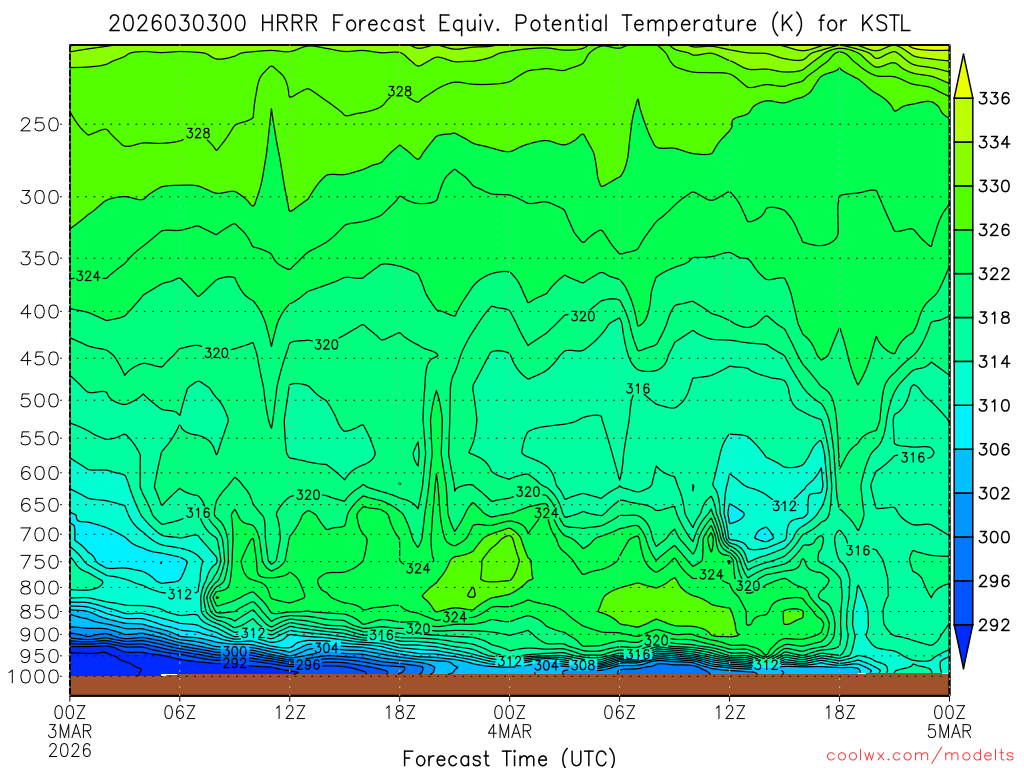This screenshot has width=1024, height=768.
Task: Click the coolwx.com/modelts watermark link text
Action: pyautogui.click(x=920, y=755)
